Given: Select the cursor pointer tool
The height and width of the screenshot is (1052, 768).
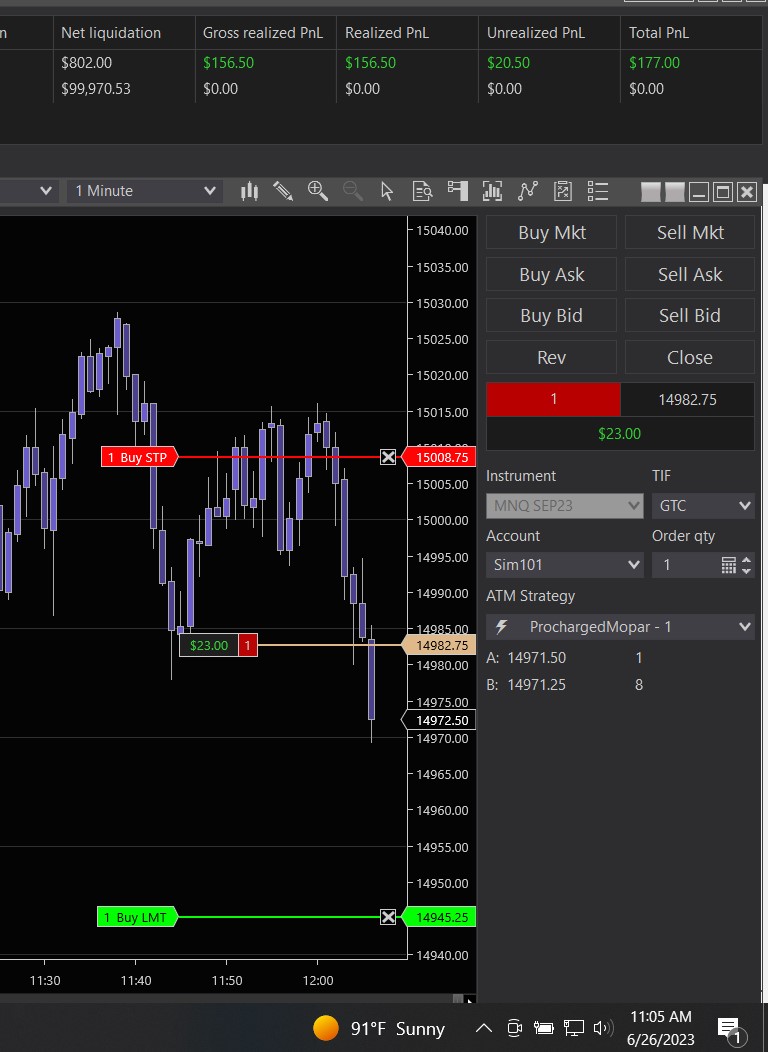Looking at the screenshot, I should pyautogui.click(x=387, y=191).
